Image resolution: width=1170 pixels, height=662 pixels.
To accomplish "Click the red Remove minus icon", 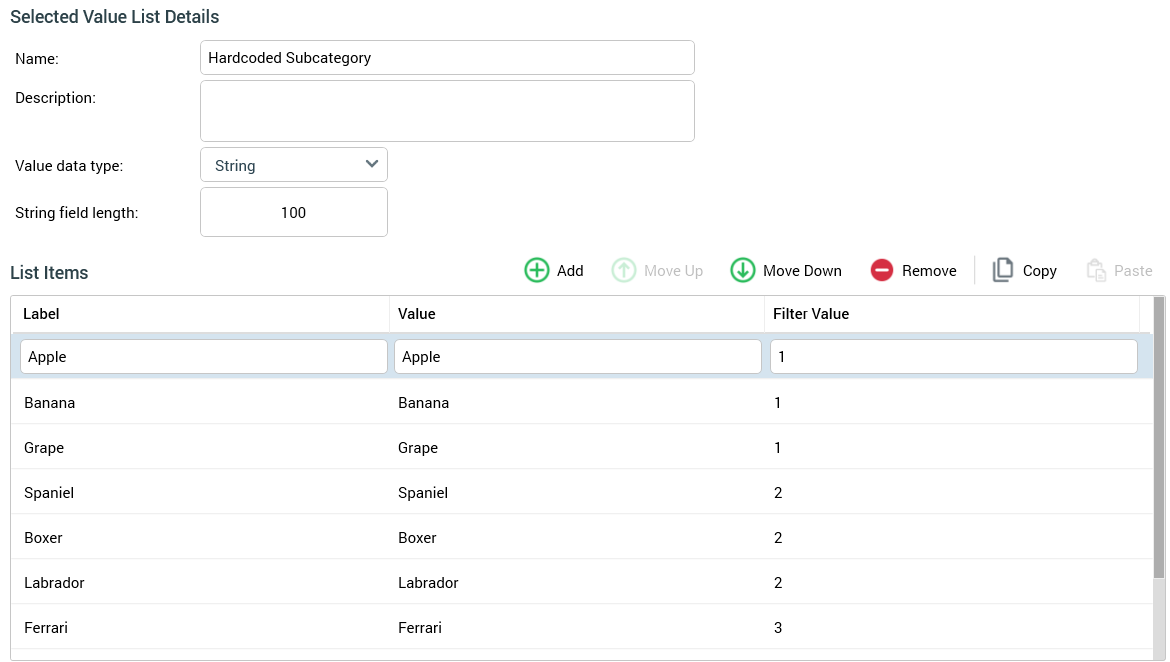I will click(881, 270).
